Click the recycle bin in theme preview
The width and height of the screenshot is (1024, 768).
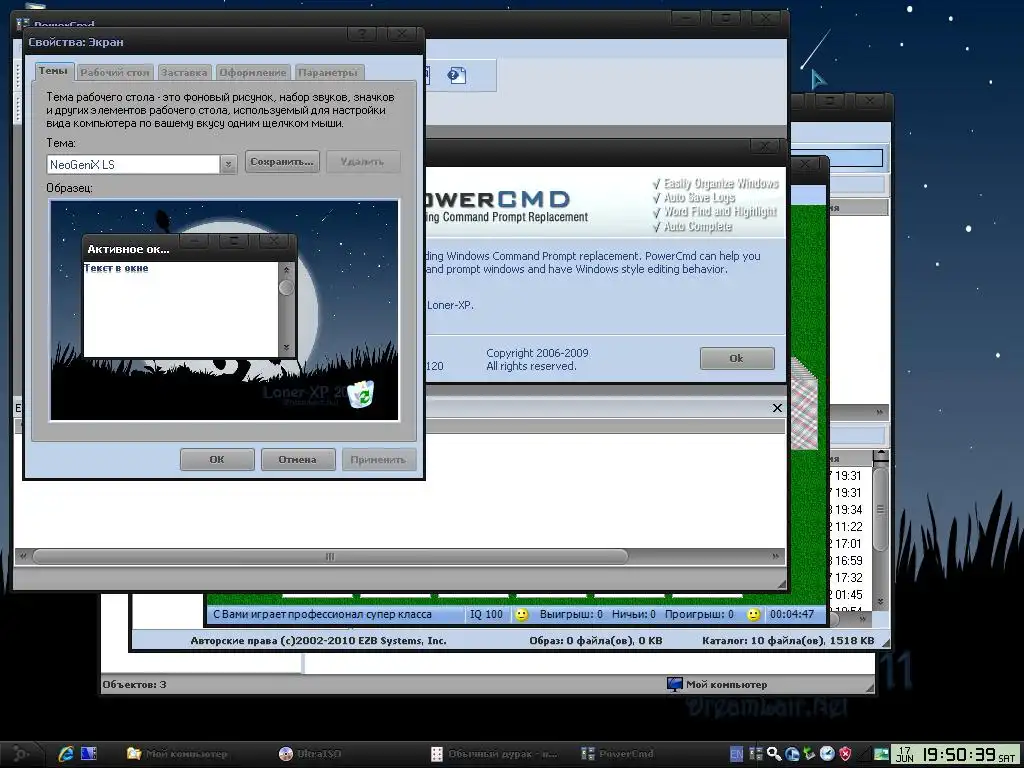pyautogui.click(x=360, y=394)
